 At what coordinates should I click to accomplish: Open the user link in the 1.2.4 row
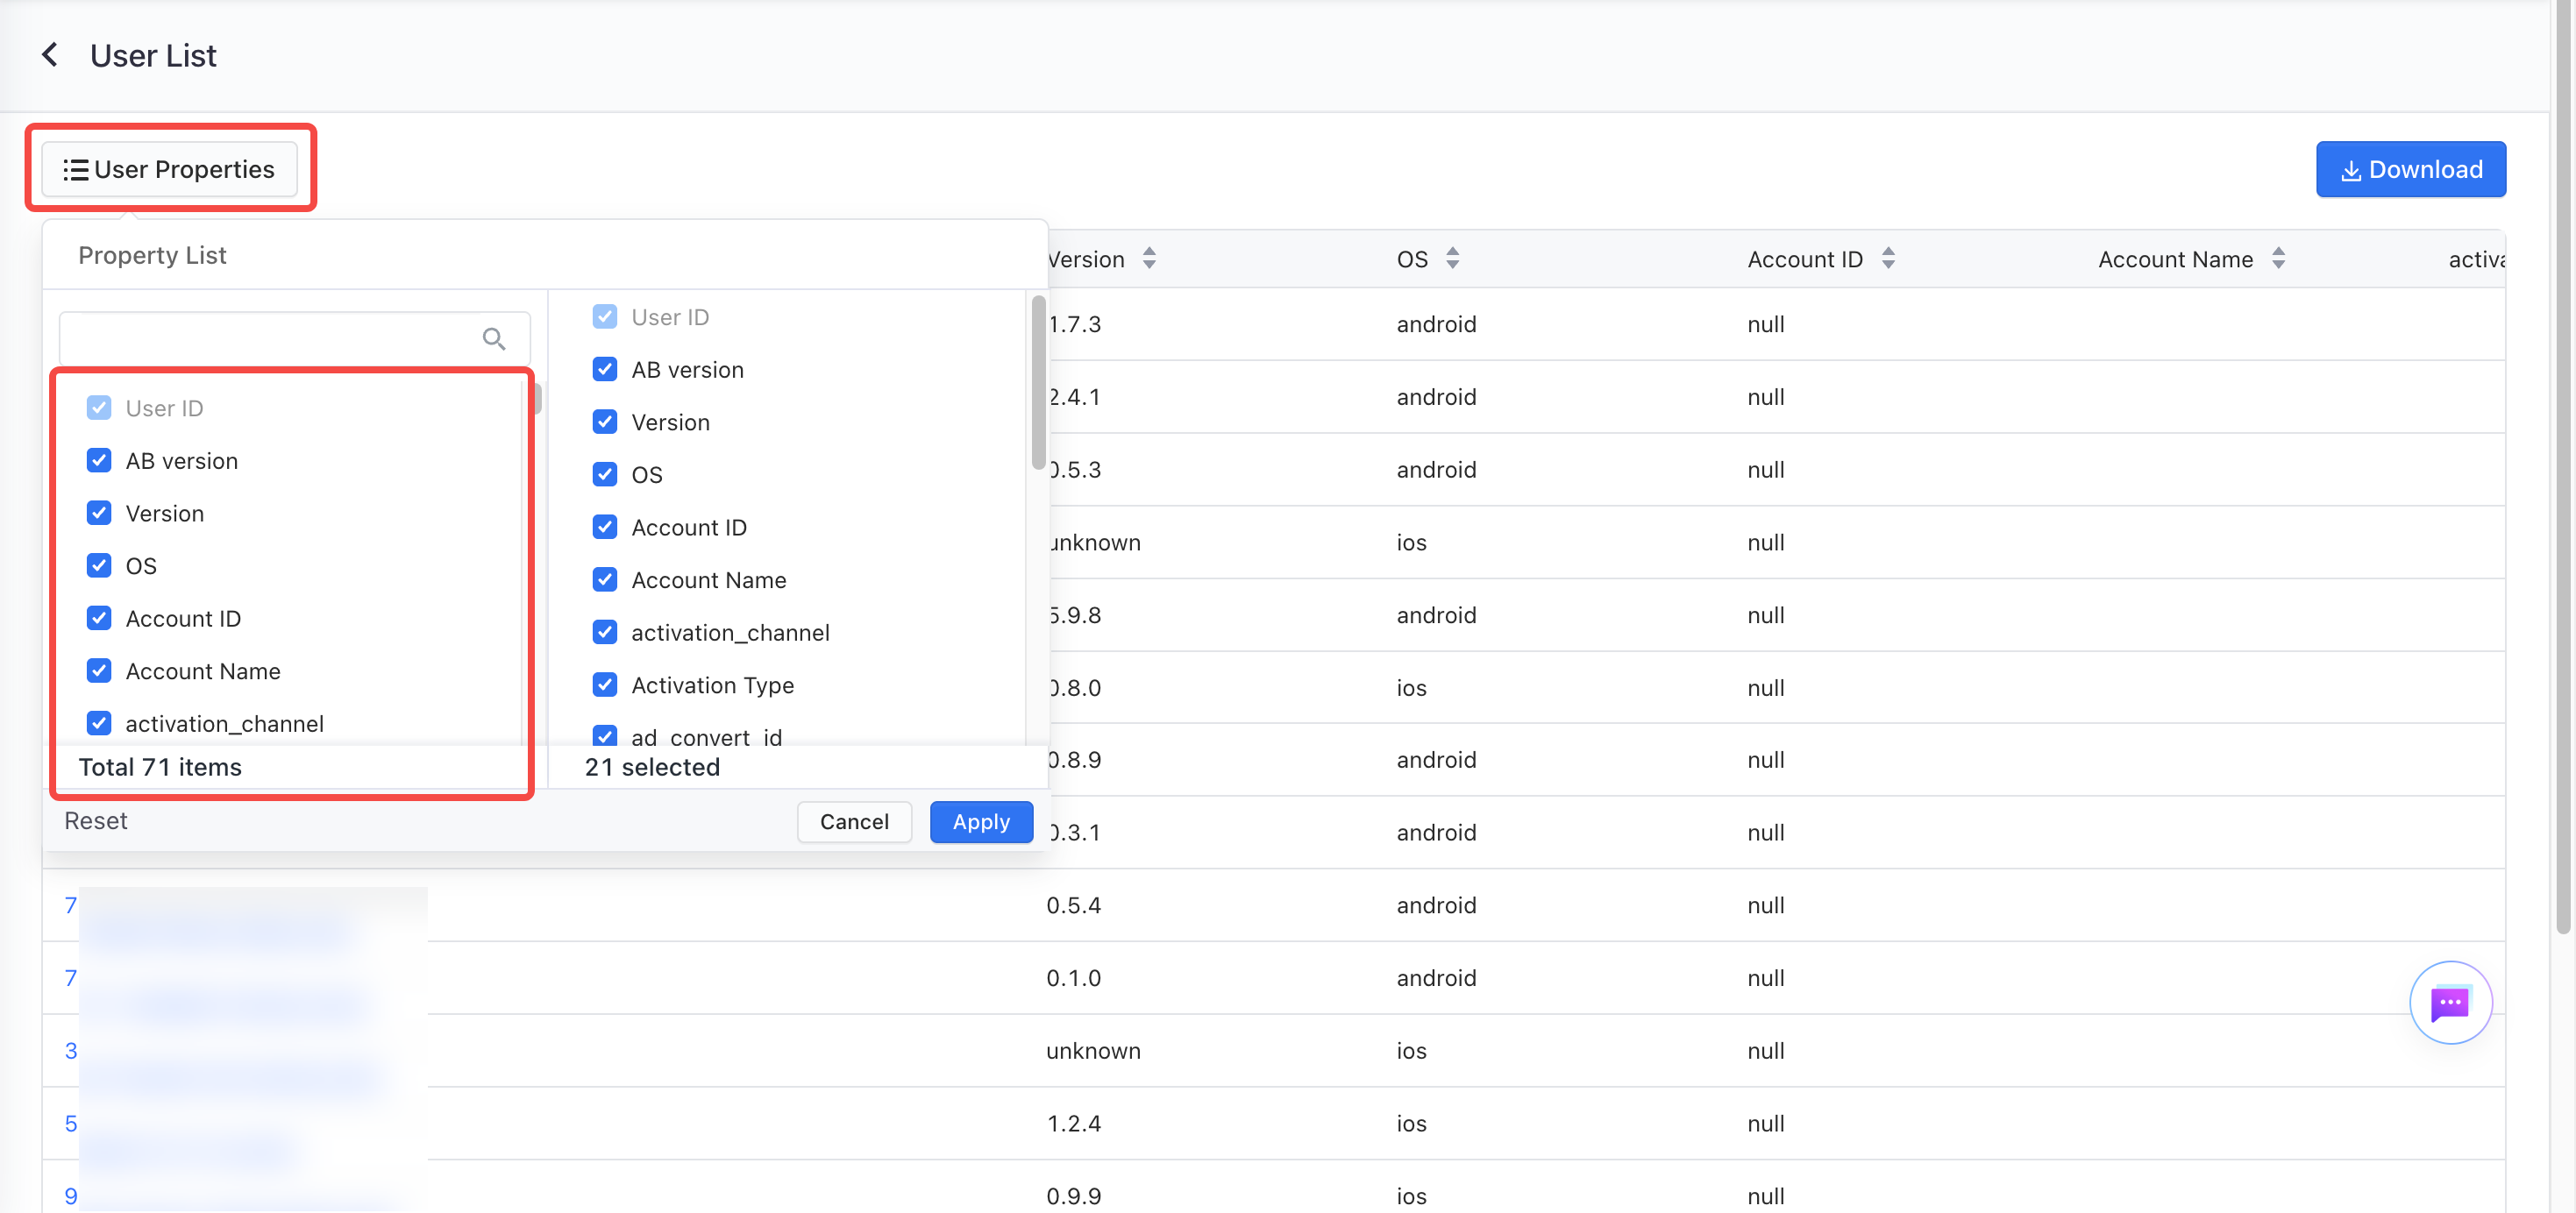(71, 1123)
